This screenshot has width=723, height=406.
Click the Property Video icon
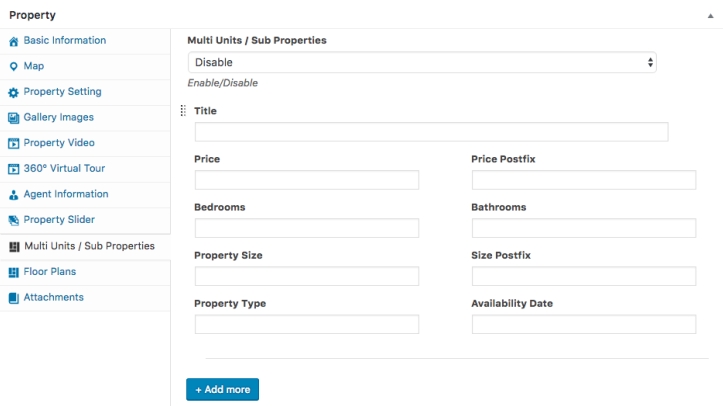click(x=13, y=143)
